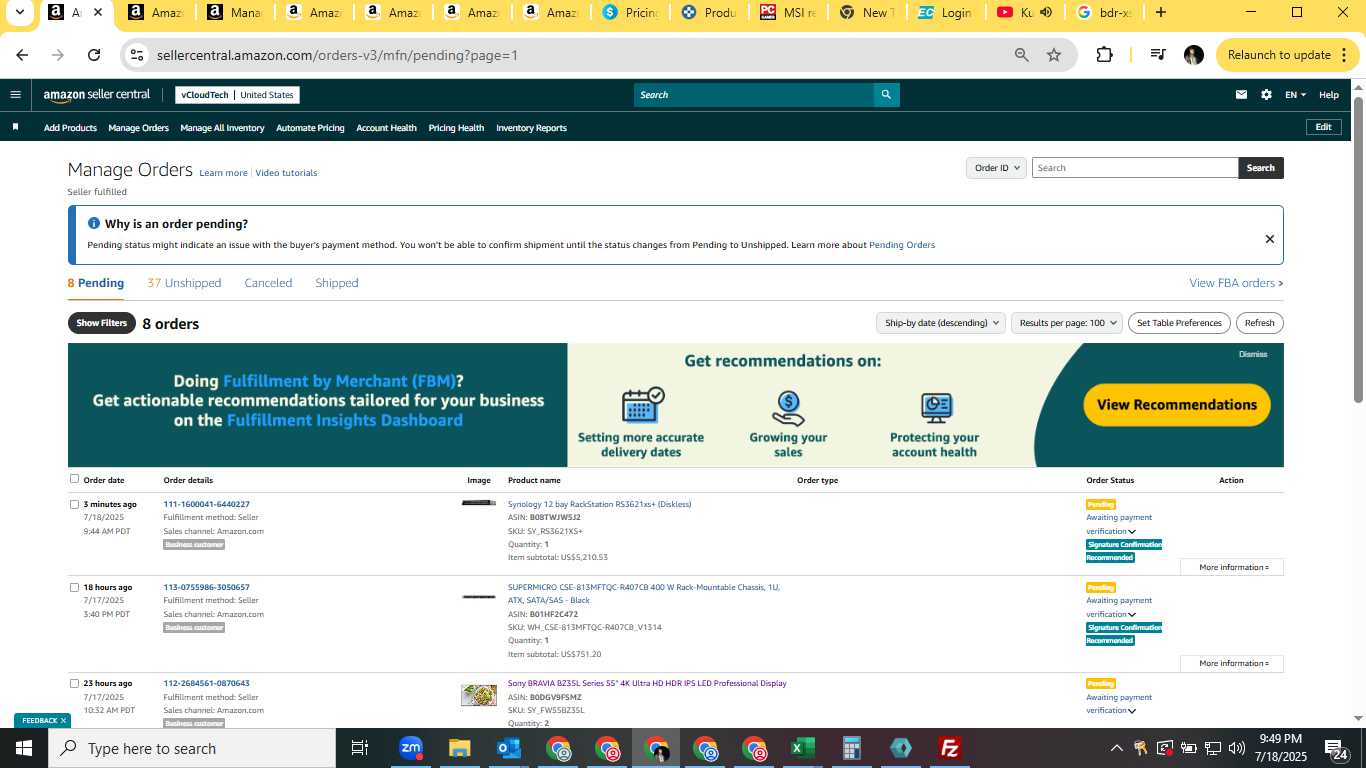Open a new browser tab

pyautogui.click(x=1160, y=13)
